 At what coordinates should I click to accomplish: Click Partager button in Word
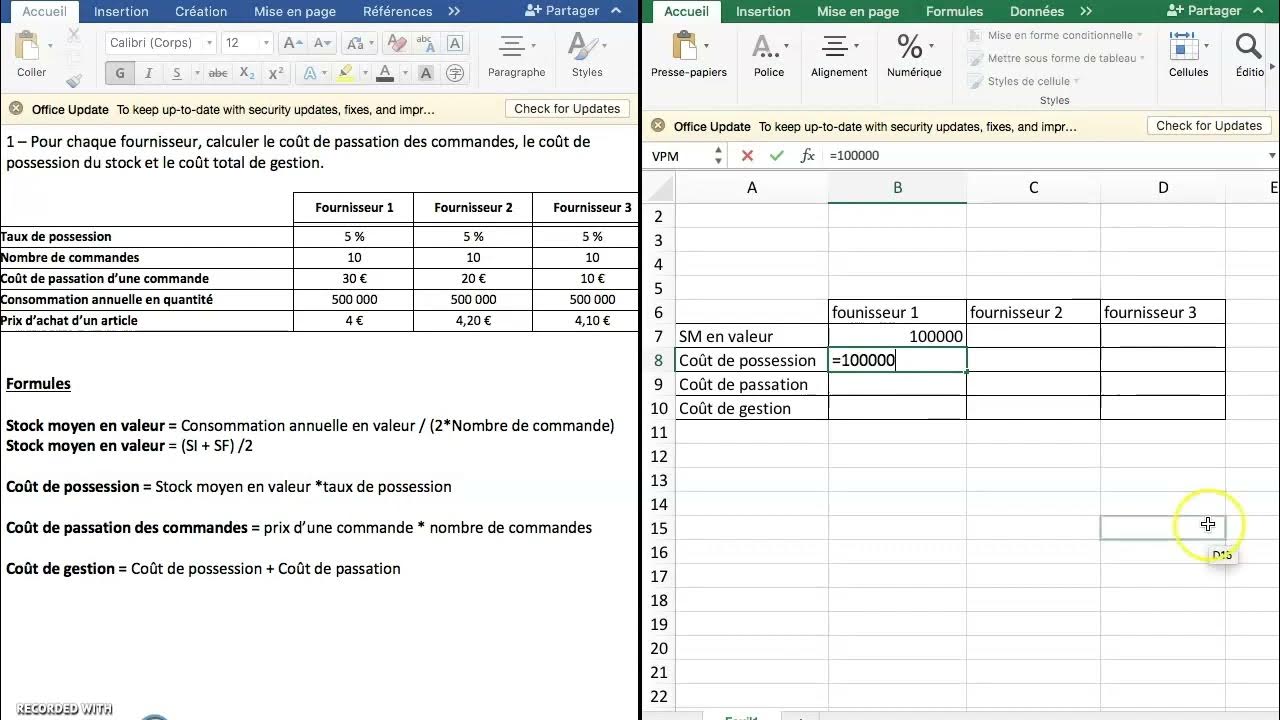(562, 11)
